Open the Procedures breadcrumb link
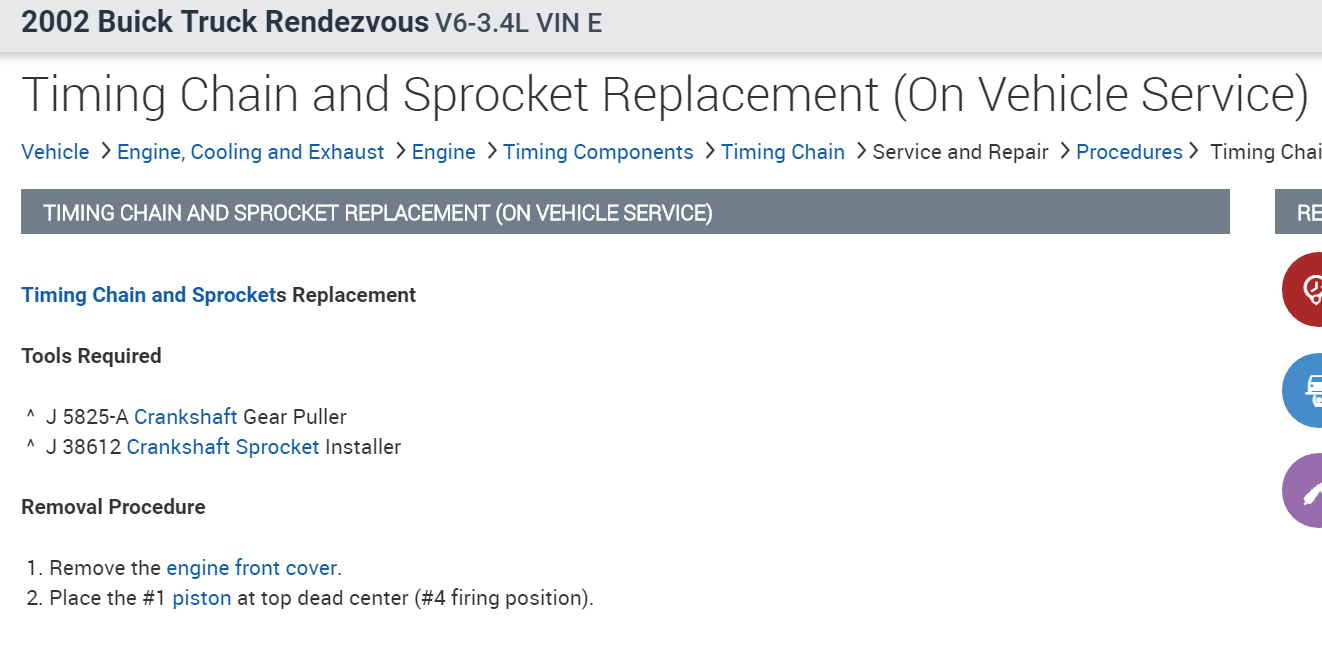 (1129, 152)
